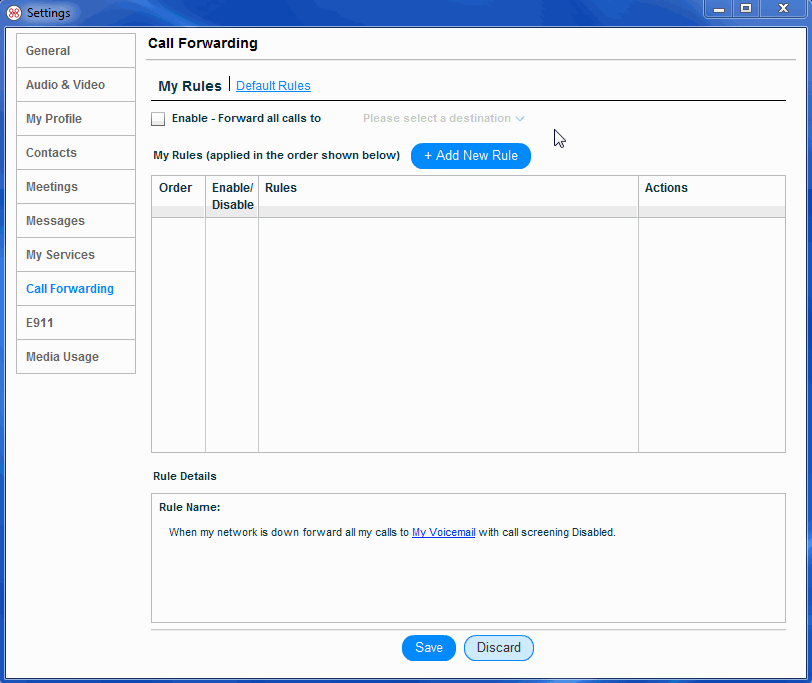Save the call forwarding settings
This screenshot has height=683, width=812.
[x=429, y=648]
